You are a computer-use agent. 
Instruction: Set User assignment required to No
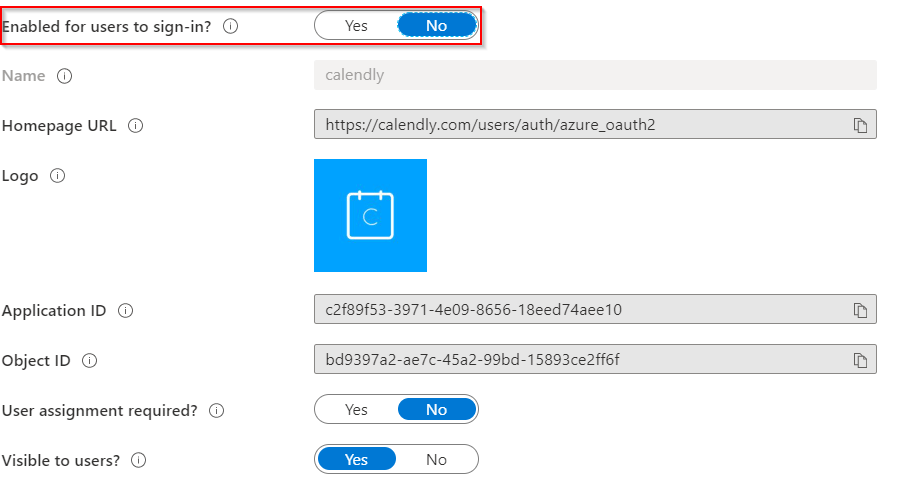pyautogui.click(x=436, y=410)
